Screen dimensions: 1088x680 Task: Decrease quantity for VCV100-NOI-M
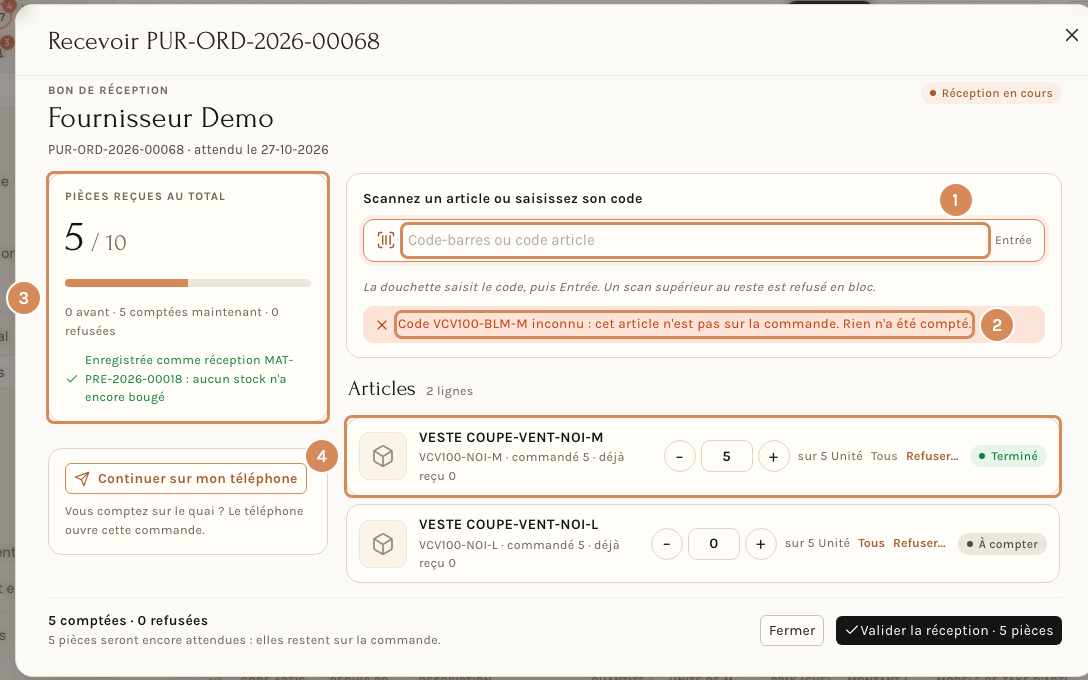click(679, 457)
